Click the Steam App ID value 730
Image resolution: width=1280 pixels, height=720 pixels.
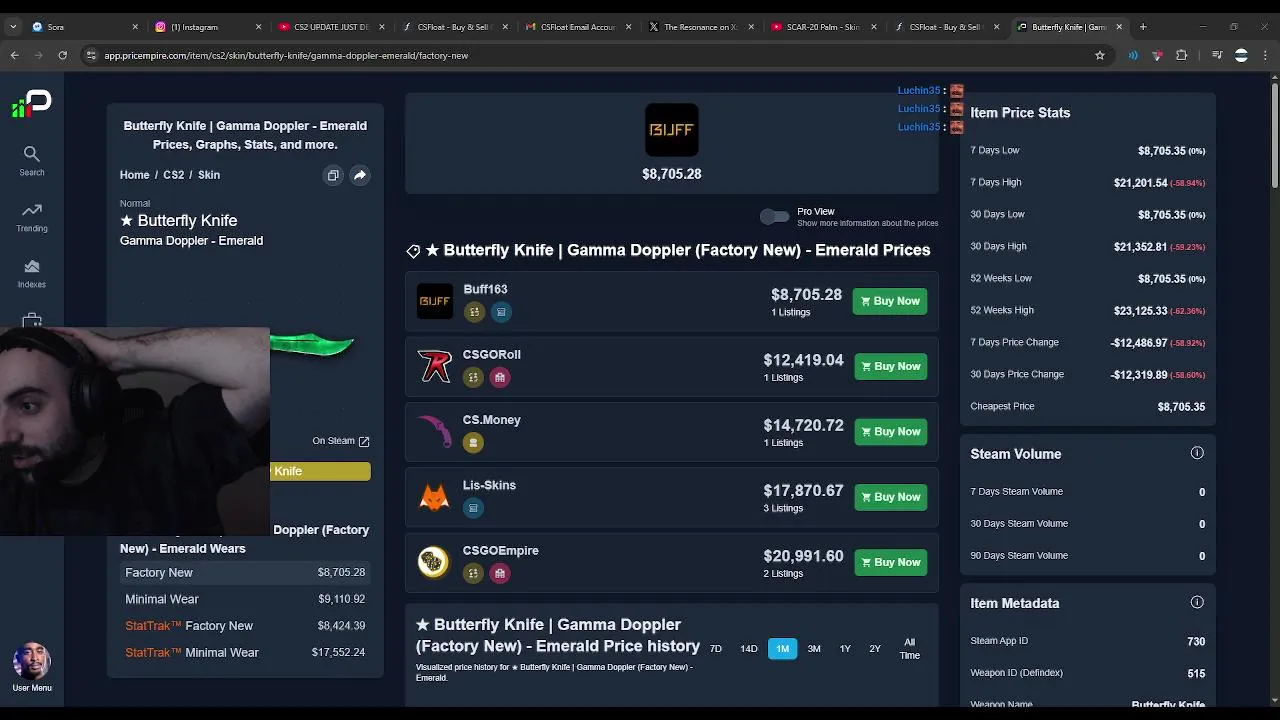(x=1196, y=641)
